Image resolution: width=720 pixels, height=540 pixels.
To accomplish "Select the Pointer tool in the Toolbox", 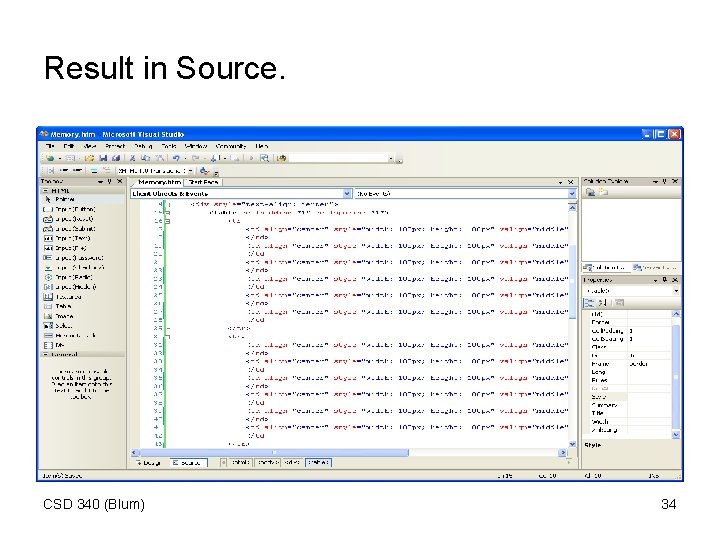I will [82, 199].
